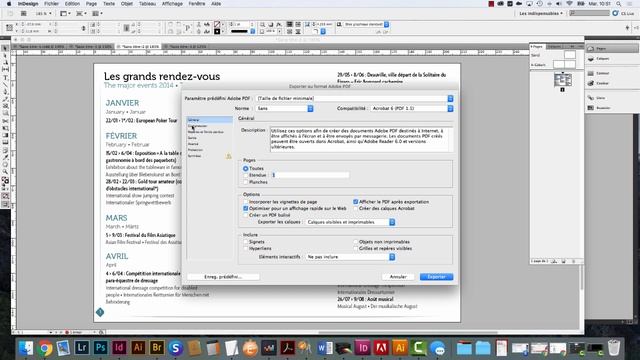
Task: Open Finder from the Dock
Action: coord(26,348)
